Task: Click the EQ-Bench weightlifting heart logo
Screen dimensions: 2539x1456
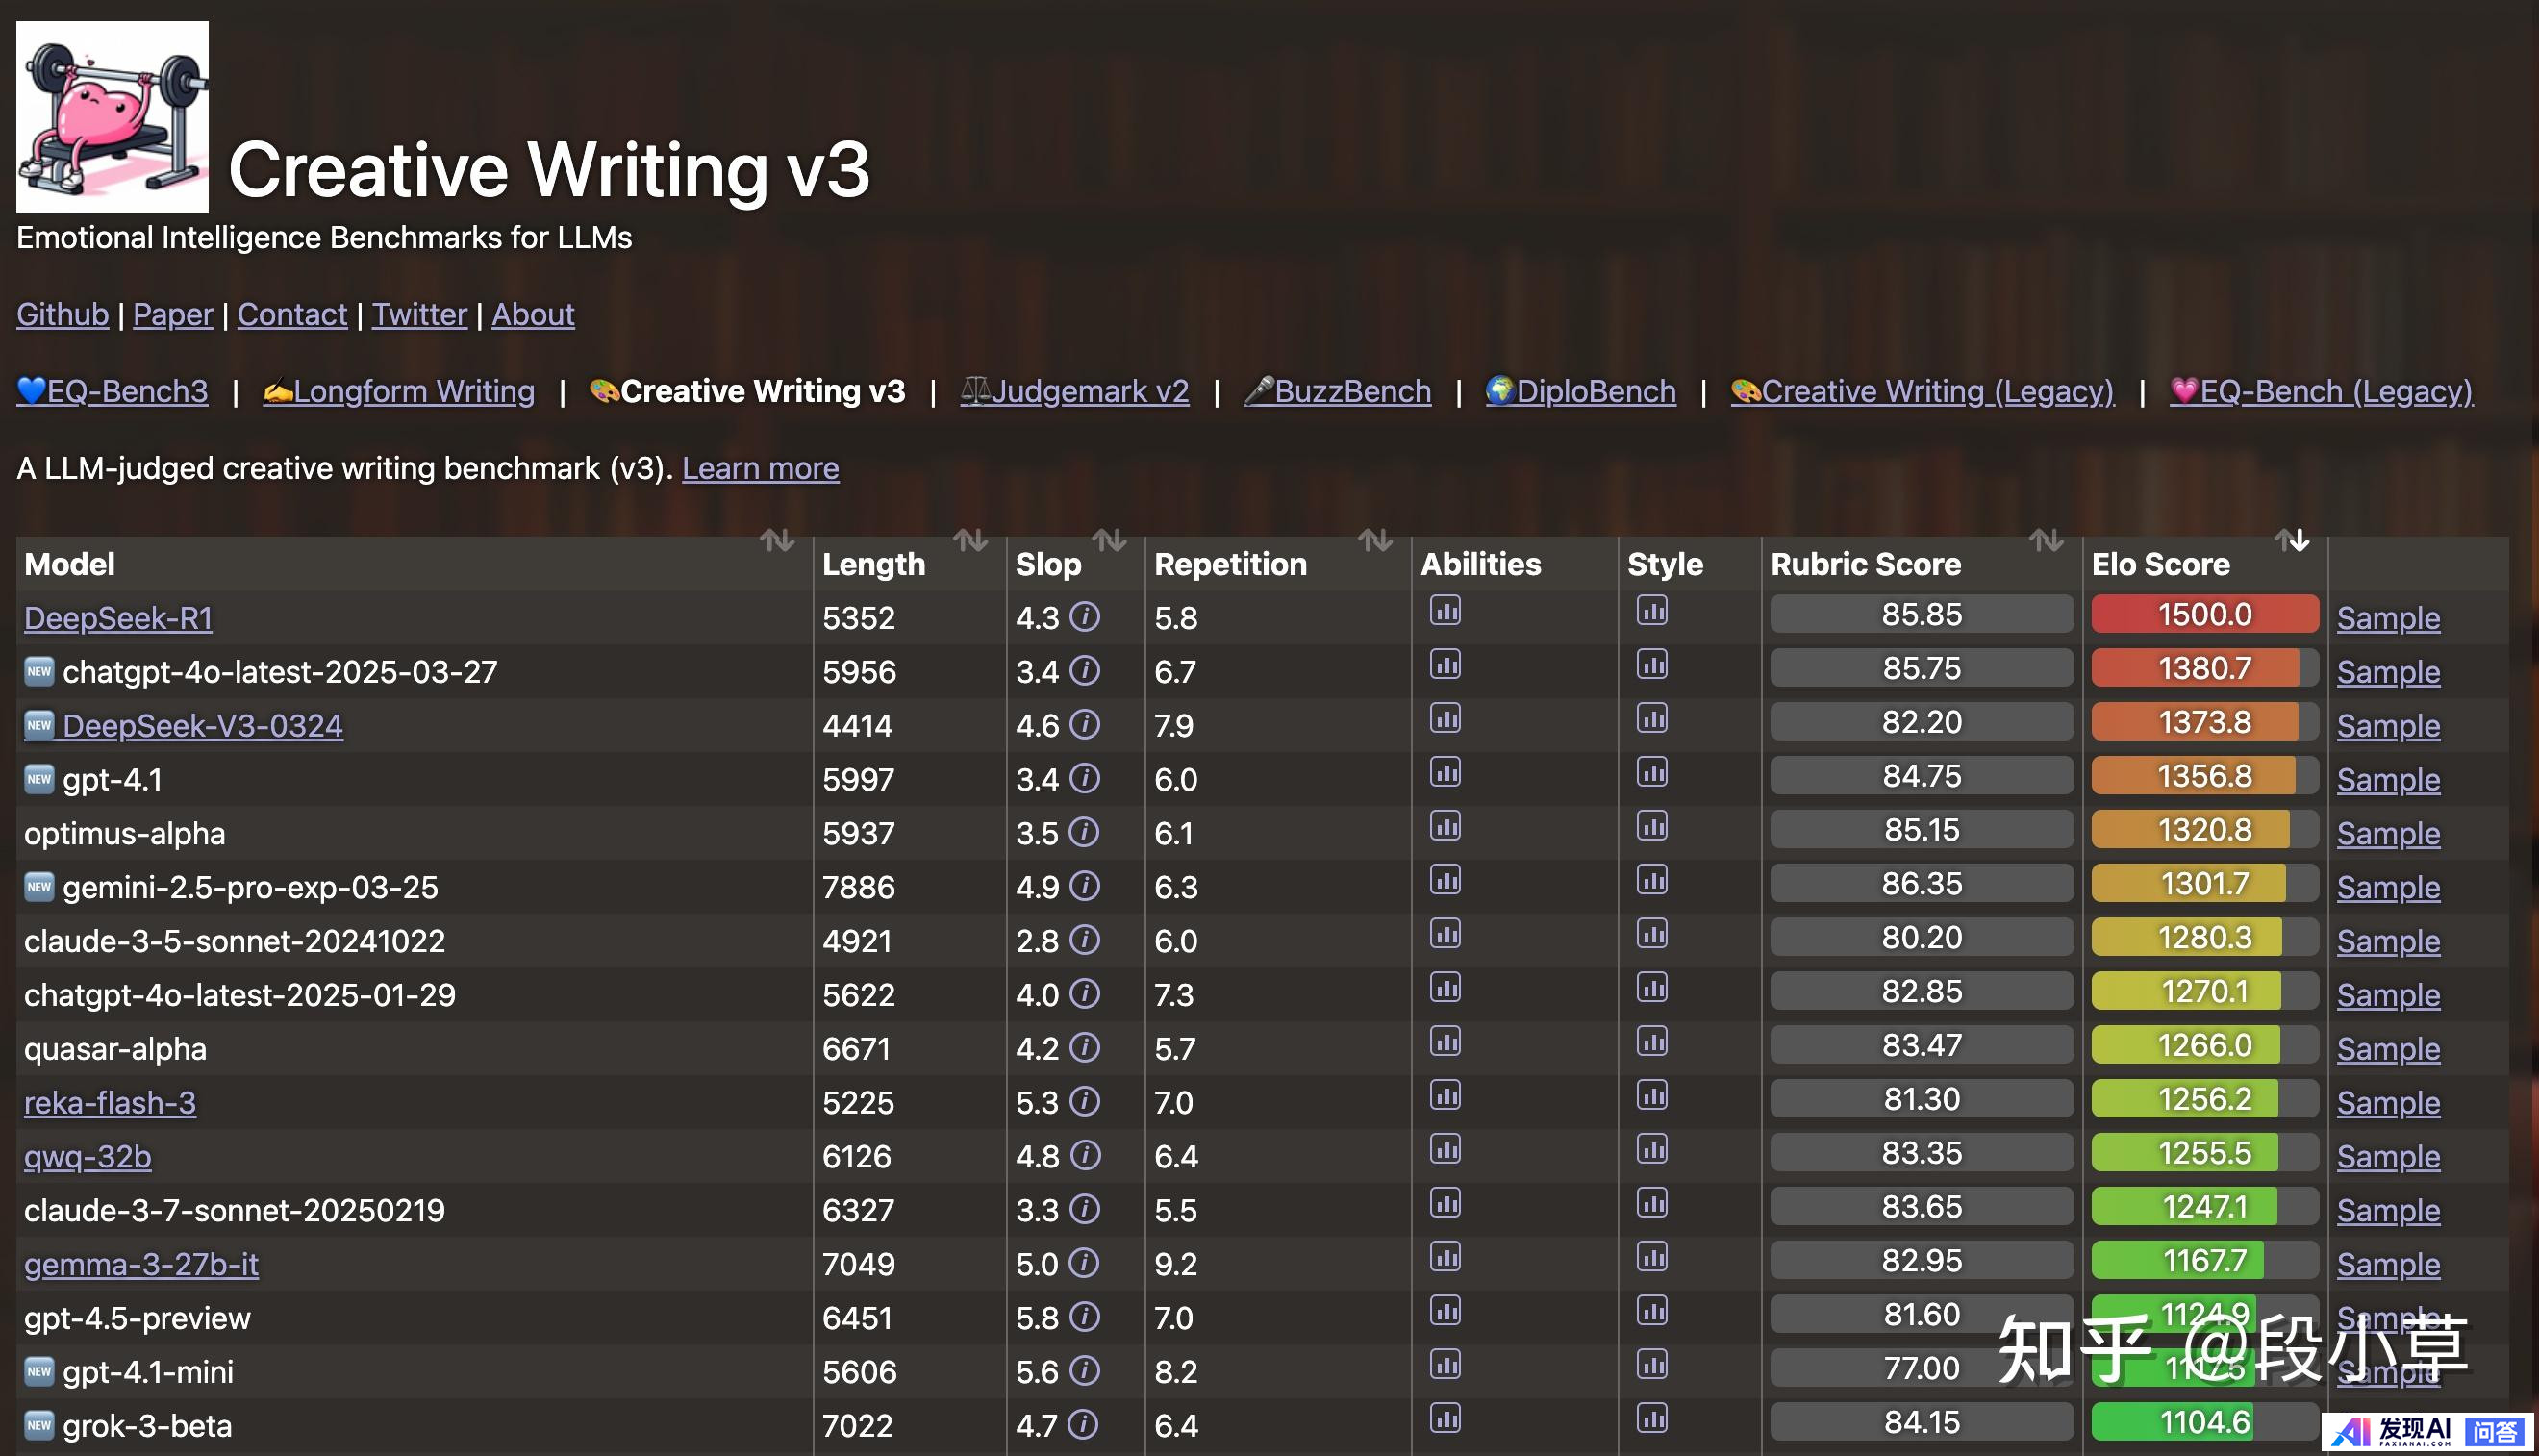Action: 112,117
